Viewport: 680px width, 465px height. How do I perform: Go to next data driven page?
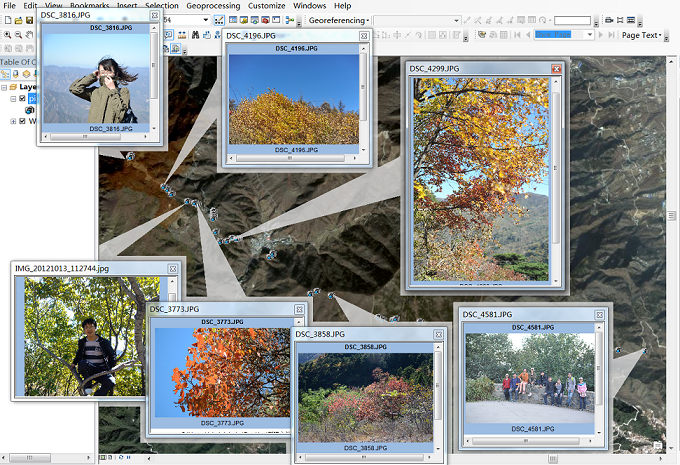(x=601, y=35)
